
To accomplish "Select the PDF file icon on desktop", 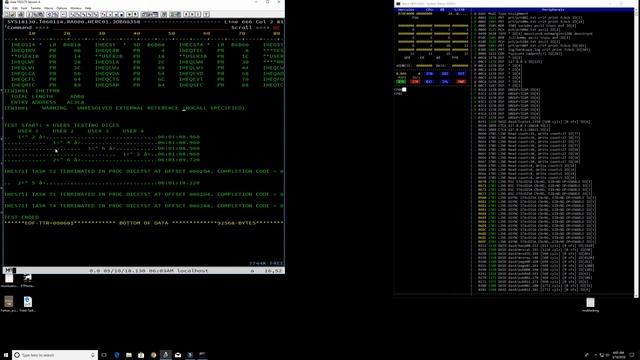I will tap(28, 304).
